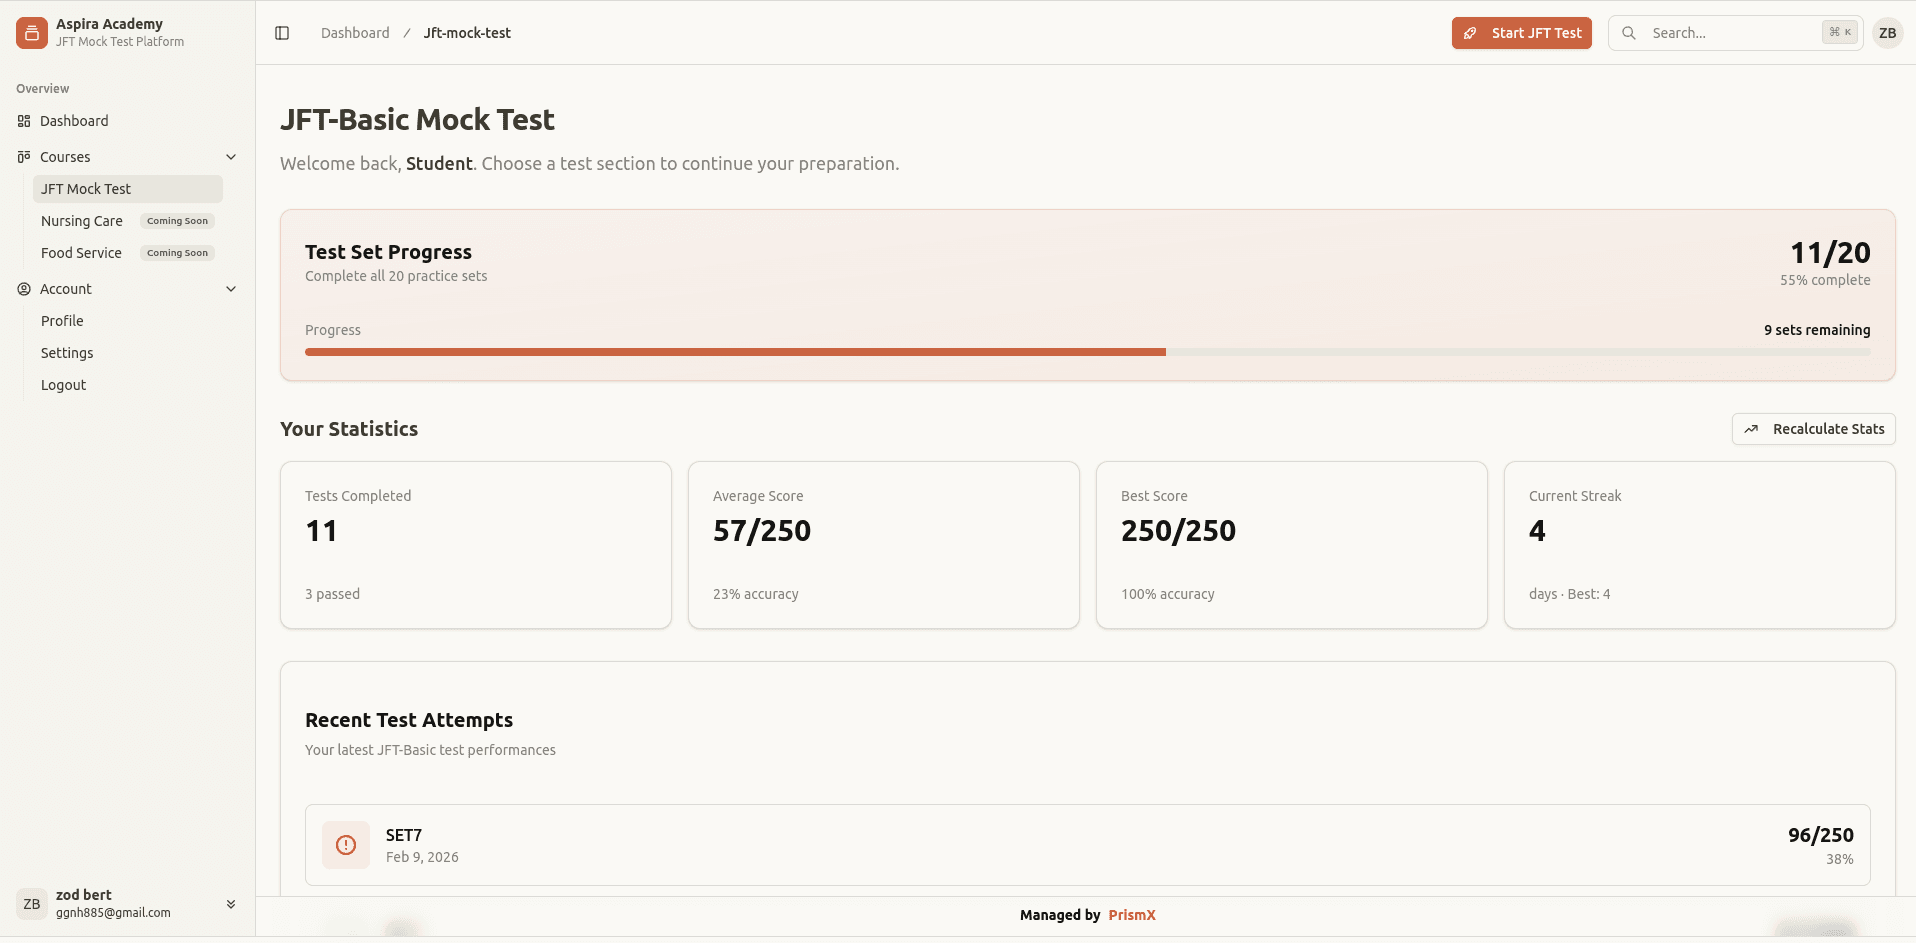This screenshot has height=943, width=1916.
Task: Expand the zod bert user menu chevron
Action: [231, 904]
